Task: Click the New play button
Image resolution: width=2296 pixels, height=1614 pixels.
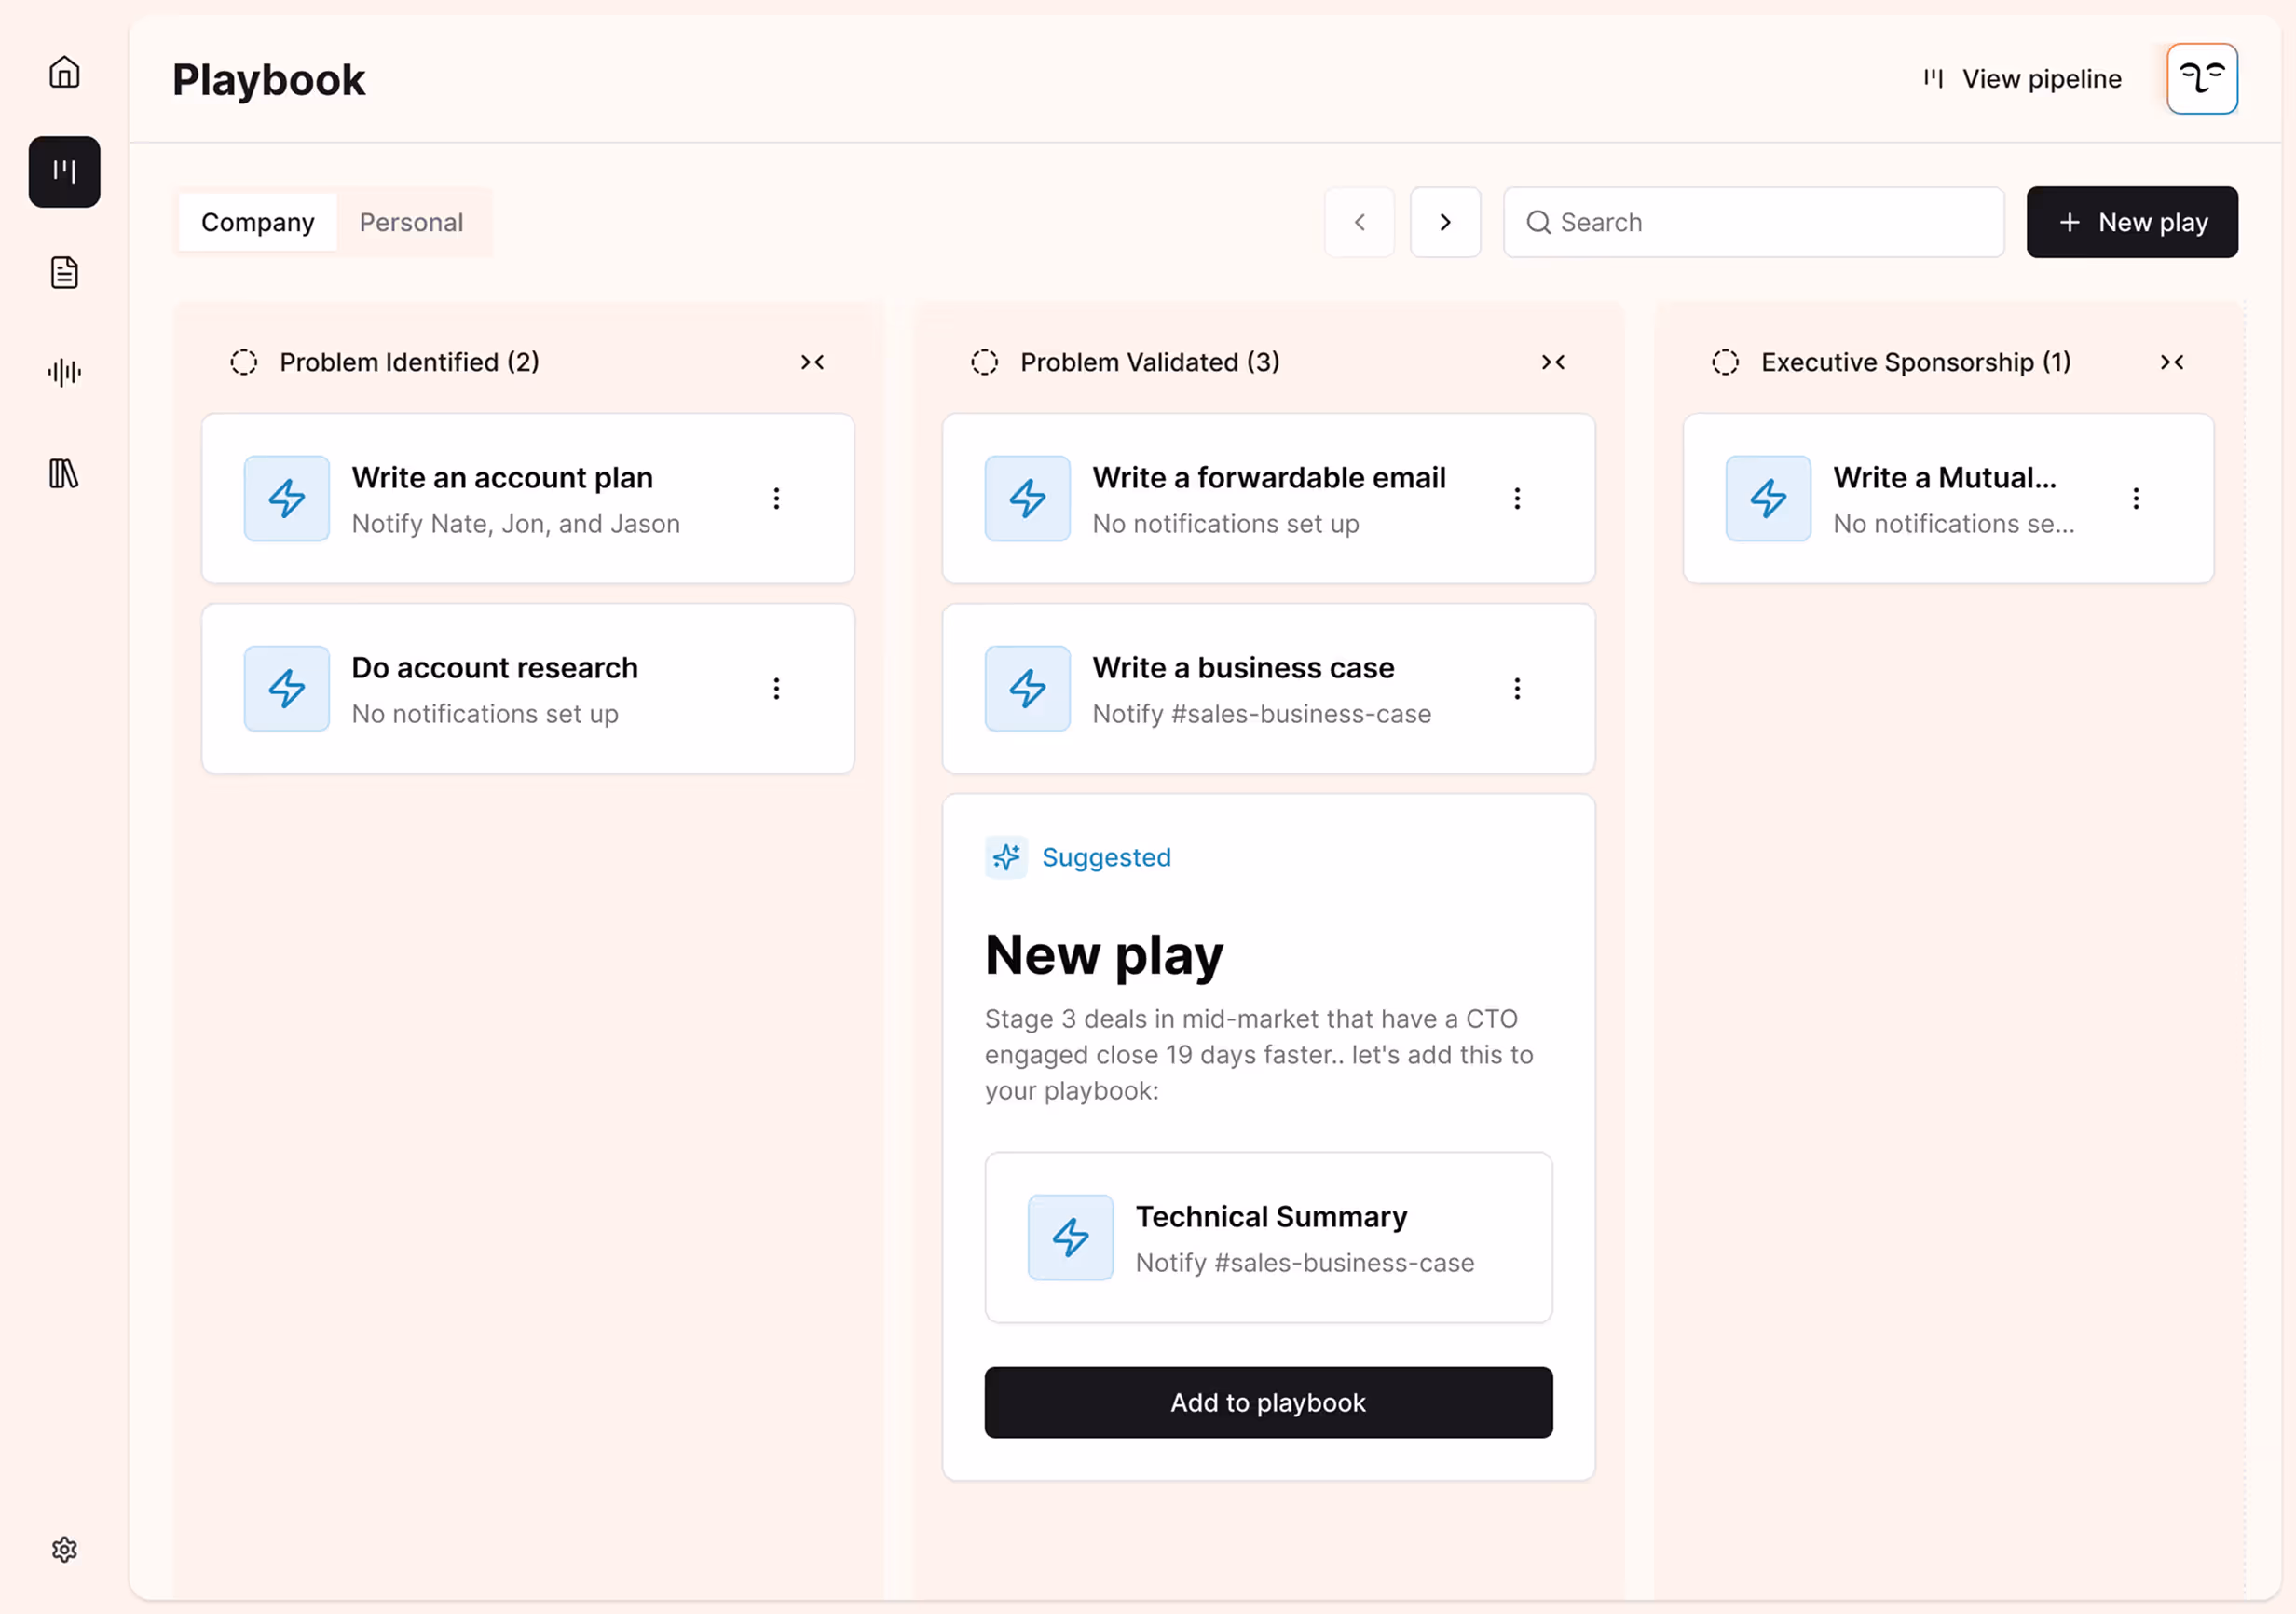Action: click(x=2131, y=222)
